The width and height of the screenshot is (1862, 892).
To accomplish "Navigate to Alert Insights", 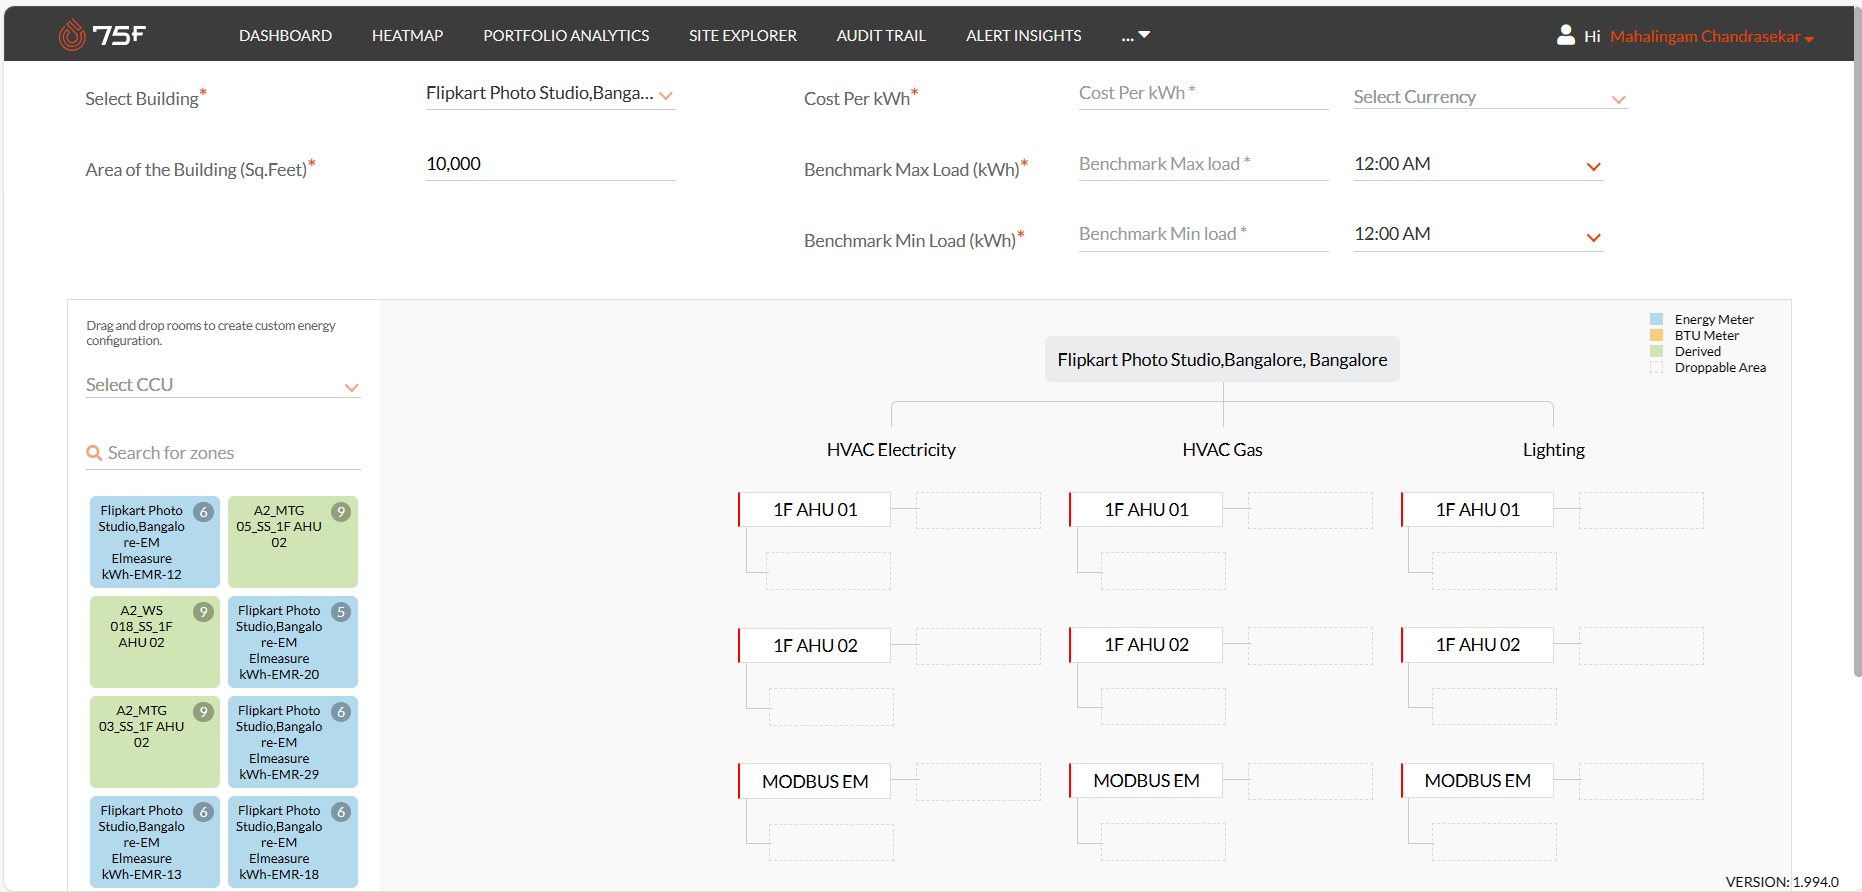I will pyautogui.click(x=1023, y=35).
